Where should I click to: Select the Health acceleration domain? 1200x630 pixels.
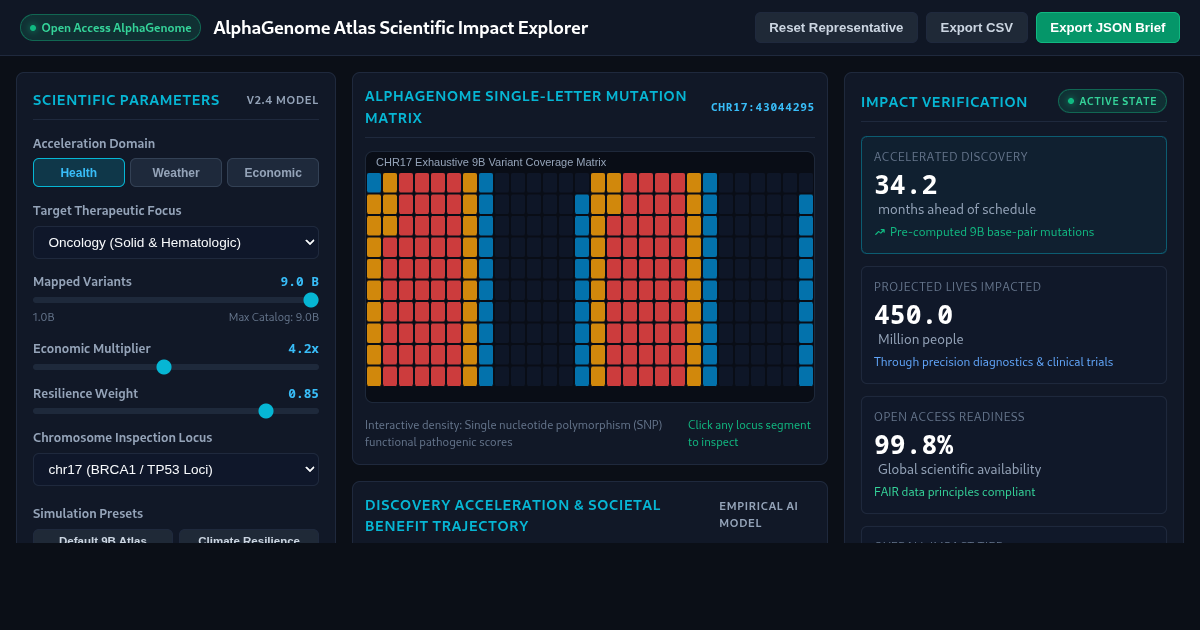coord(79,172)
